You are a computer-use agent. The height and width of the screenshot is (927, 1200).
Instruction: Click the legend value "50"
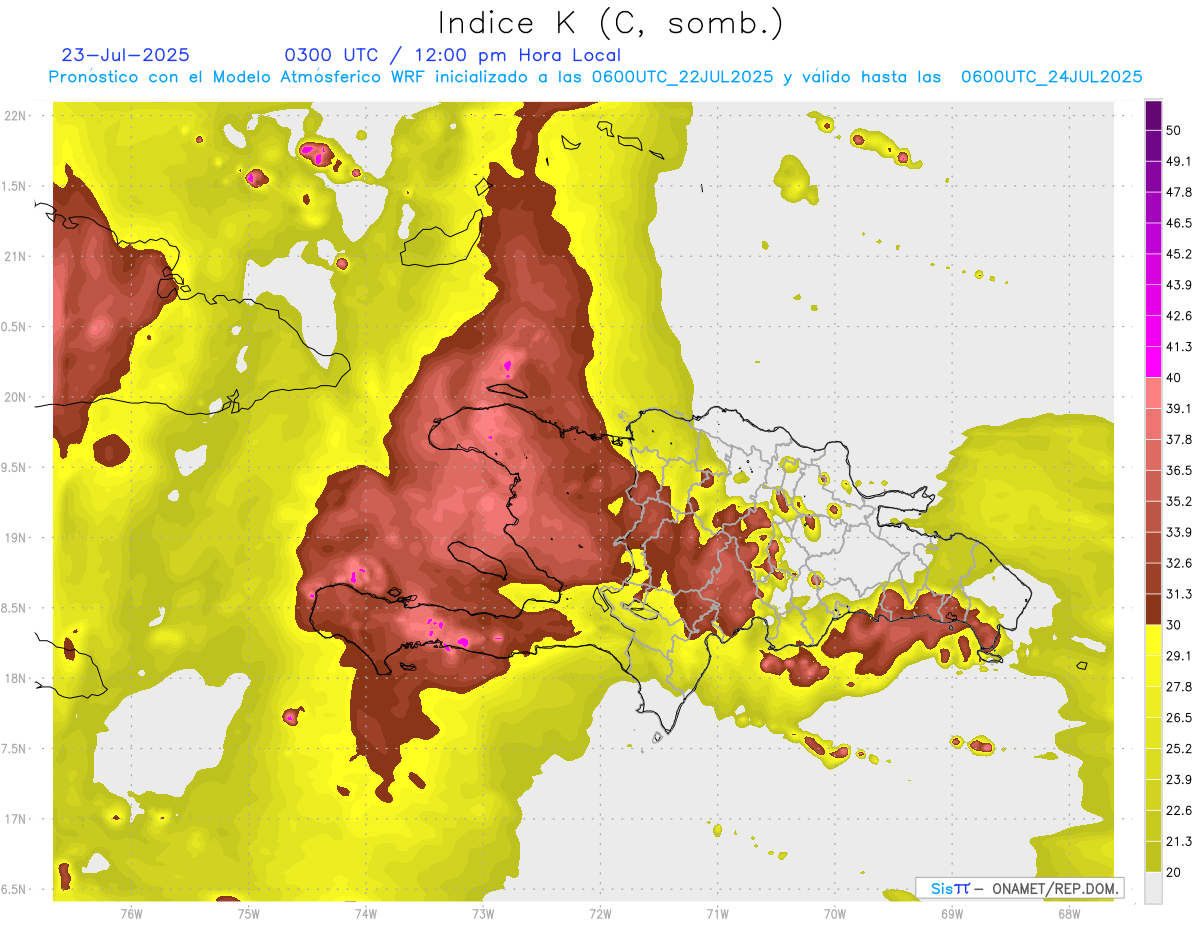click(x=1175, y=130)
